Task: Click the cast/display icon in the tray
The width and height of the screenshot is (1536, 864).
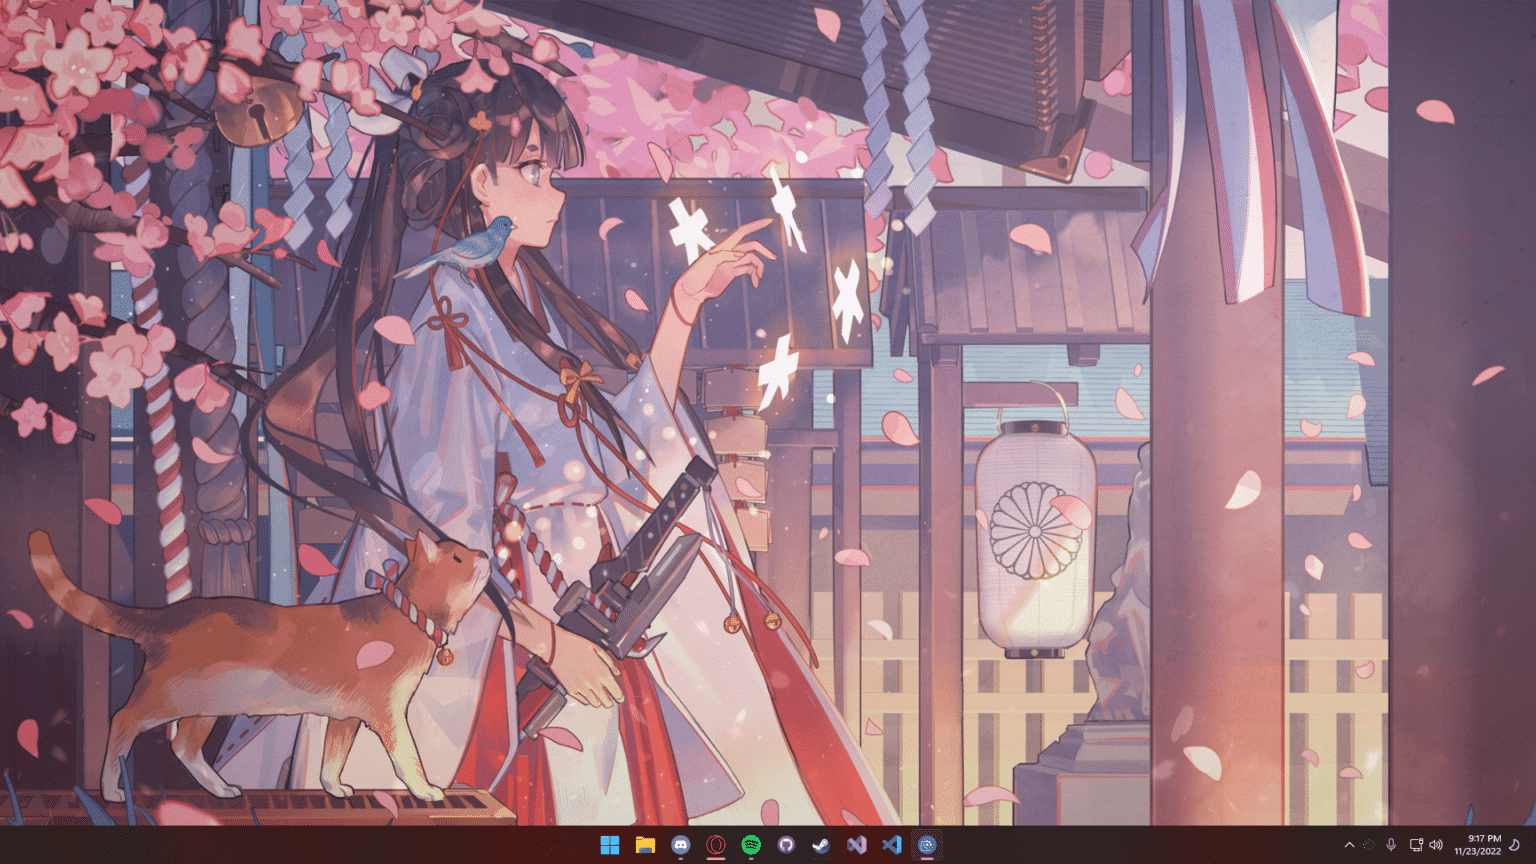Action: tap(1417, 845)
